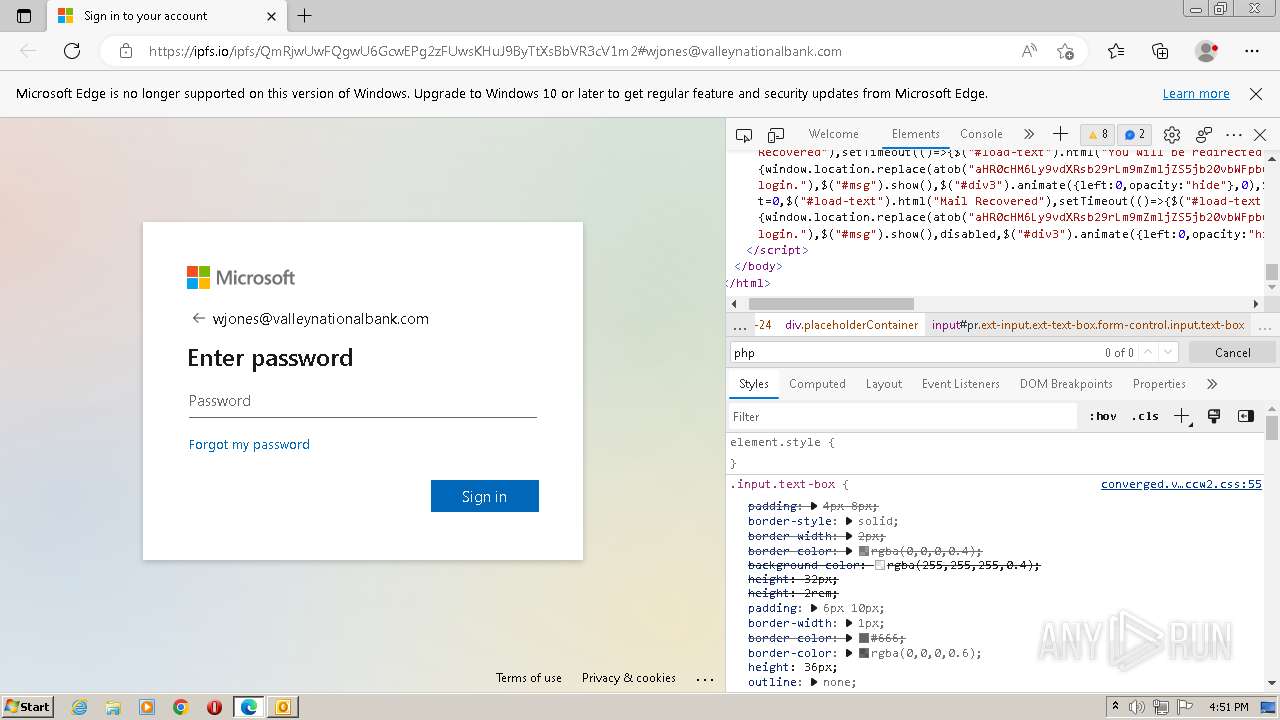Click the inspect element picker icon
Image resolution: width=1280 pixels, height=720 pixels.
744,134
